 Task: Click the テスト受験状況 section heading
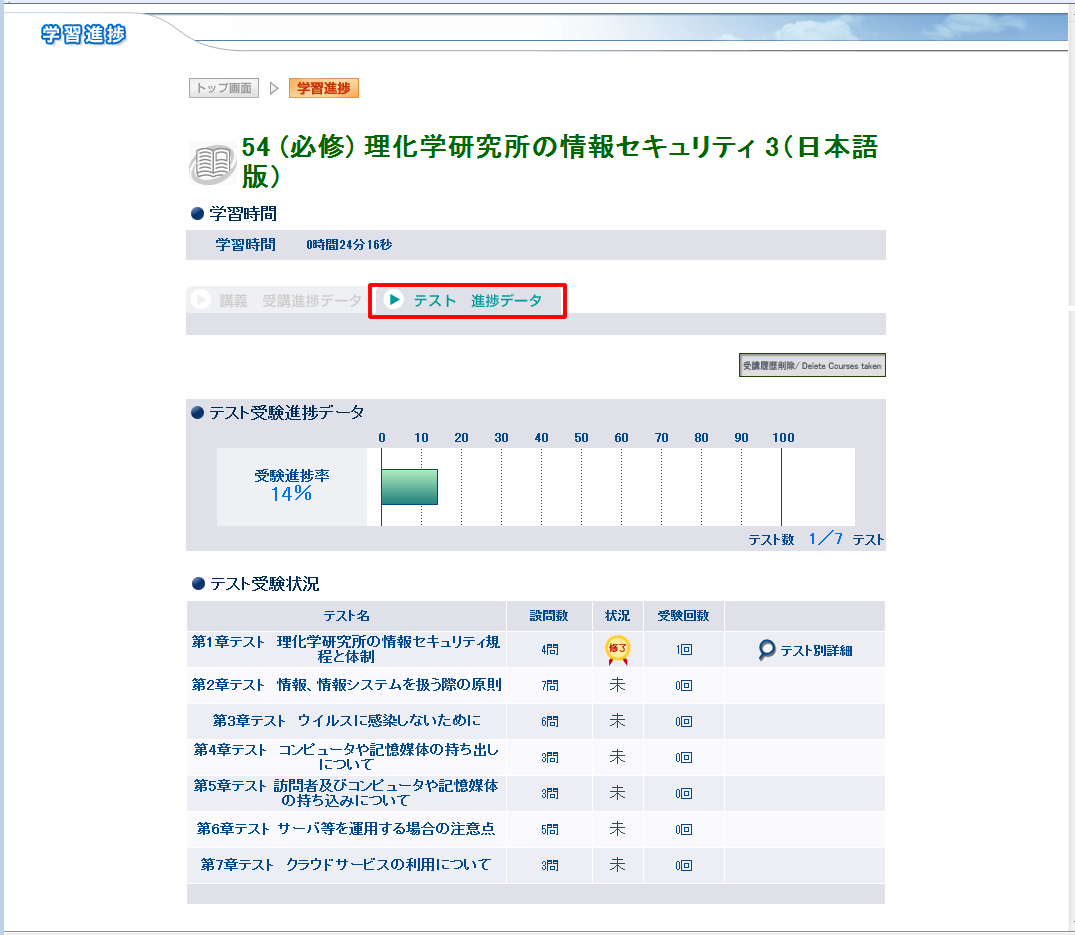[x=264, y=584]
